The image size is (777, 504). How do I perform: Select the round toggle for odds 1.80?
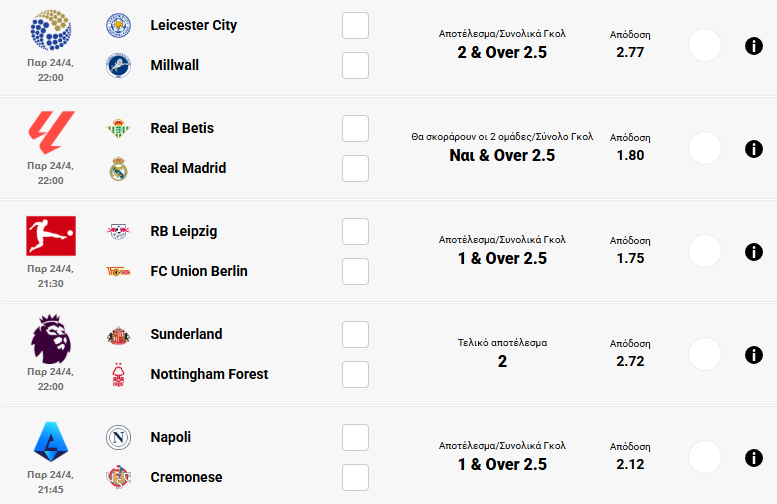pos(705,149)
